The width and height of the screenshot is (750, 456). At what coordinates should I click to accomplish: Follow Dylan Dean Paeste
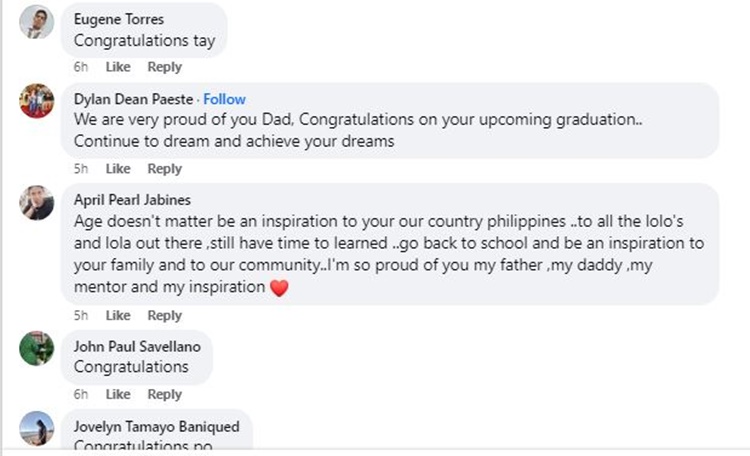pyautogui.click(x=225, y=99)
